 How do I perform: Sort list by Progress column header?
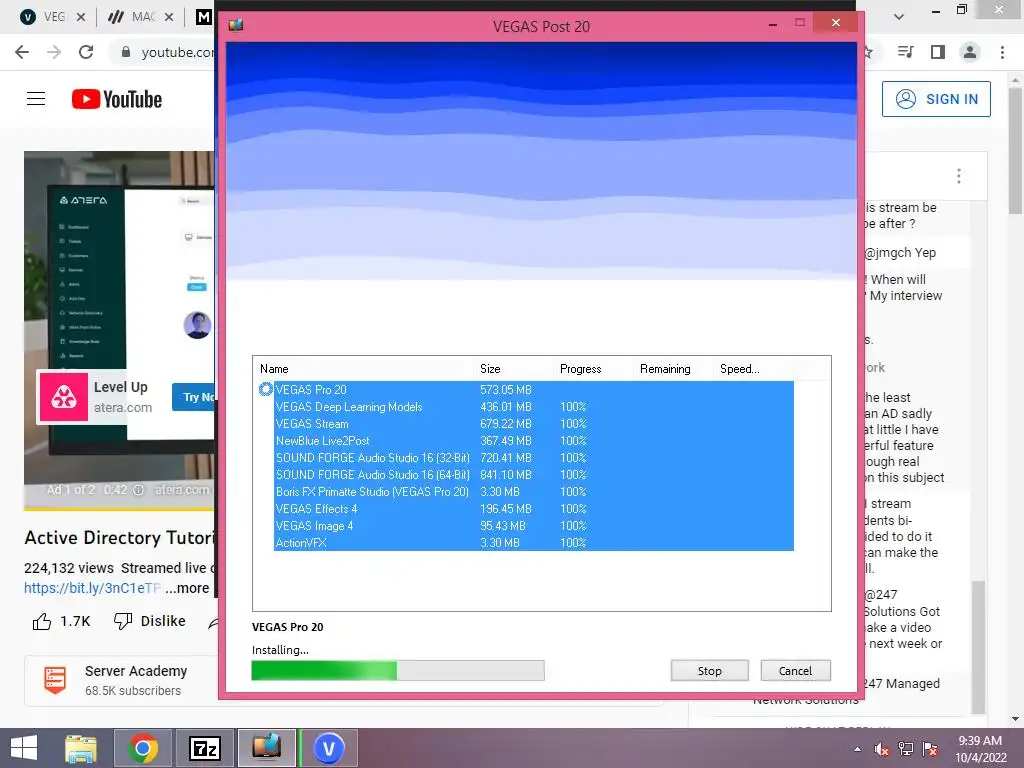[x=593, y=369]
